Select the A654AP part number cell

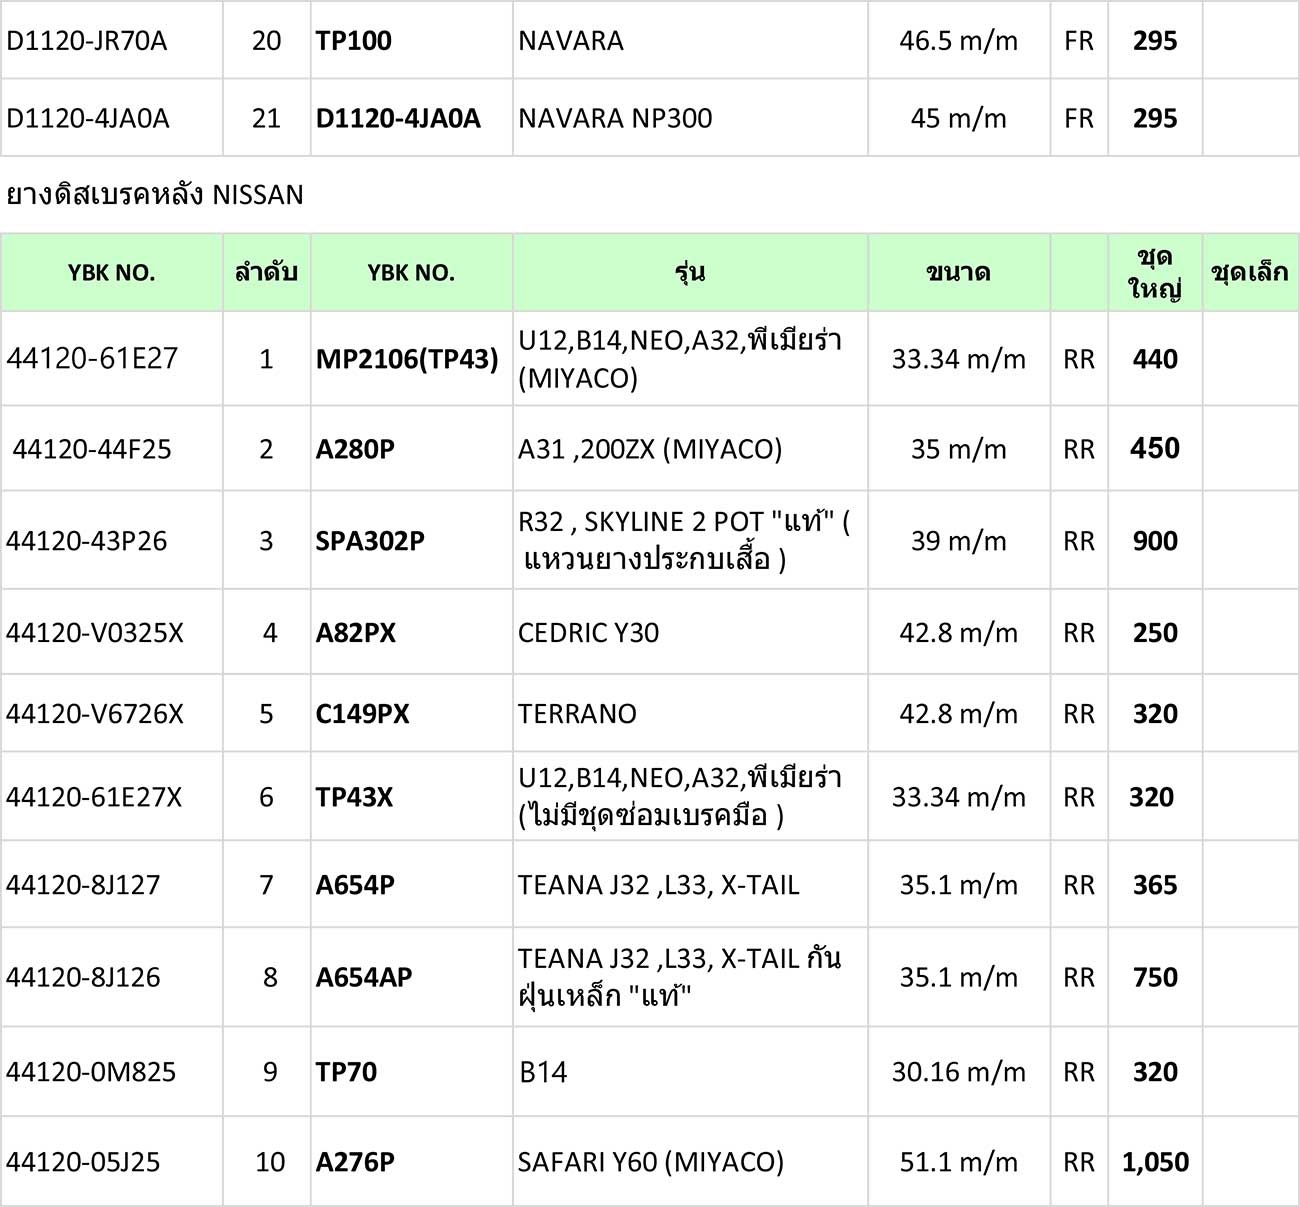pos(411,976)
